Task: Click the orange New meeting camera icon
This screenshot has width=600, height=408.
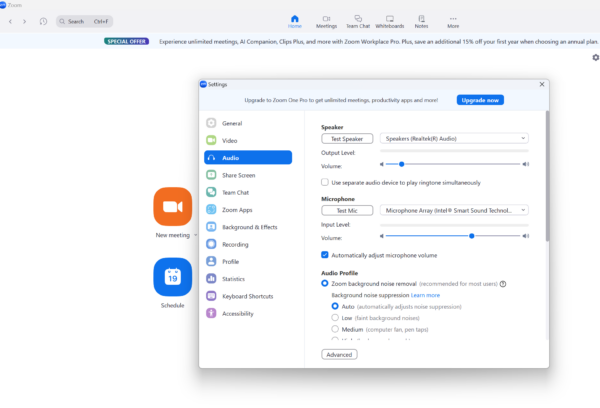Action: pyautogui.click(x=172, y=206)
